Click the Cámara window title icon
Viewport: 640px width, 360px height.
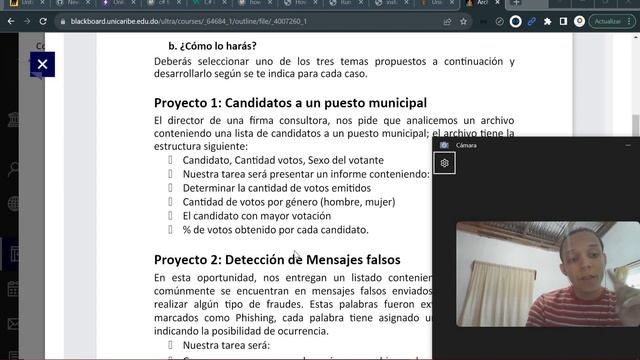click(444, 145)
